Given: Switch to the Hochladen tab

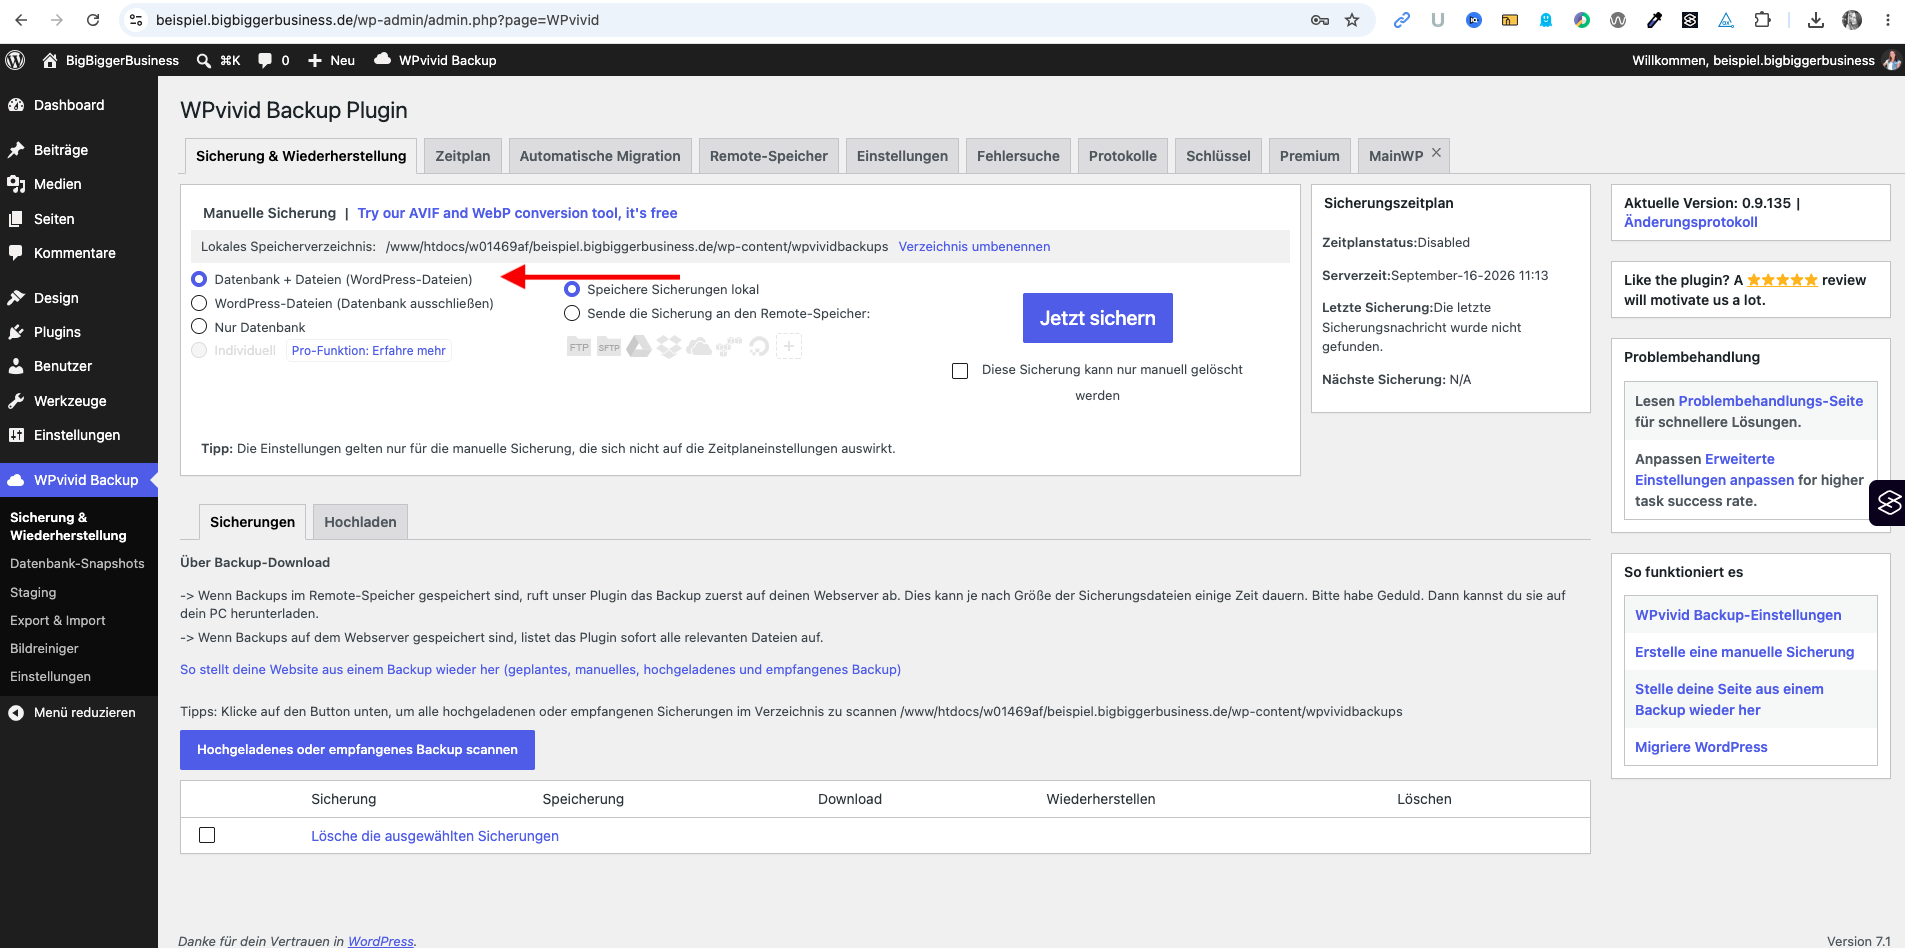Looking at the screenshot, I should pos(360,522).
